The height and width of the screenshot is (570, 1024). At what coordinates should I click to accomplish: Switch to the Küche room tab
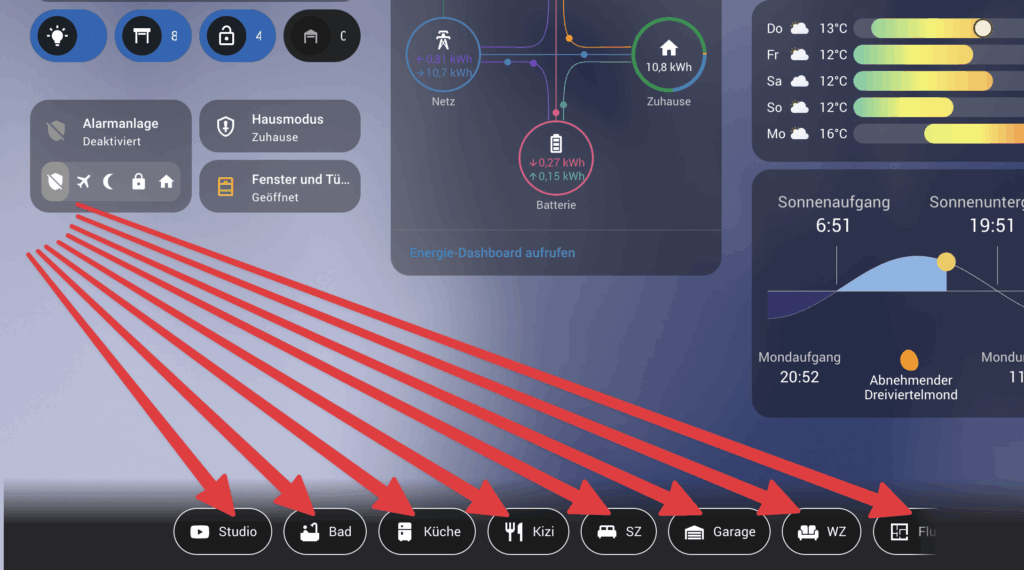pyautogui.click(x=426, y=532)
